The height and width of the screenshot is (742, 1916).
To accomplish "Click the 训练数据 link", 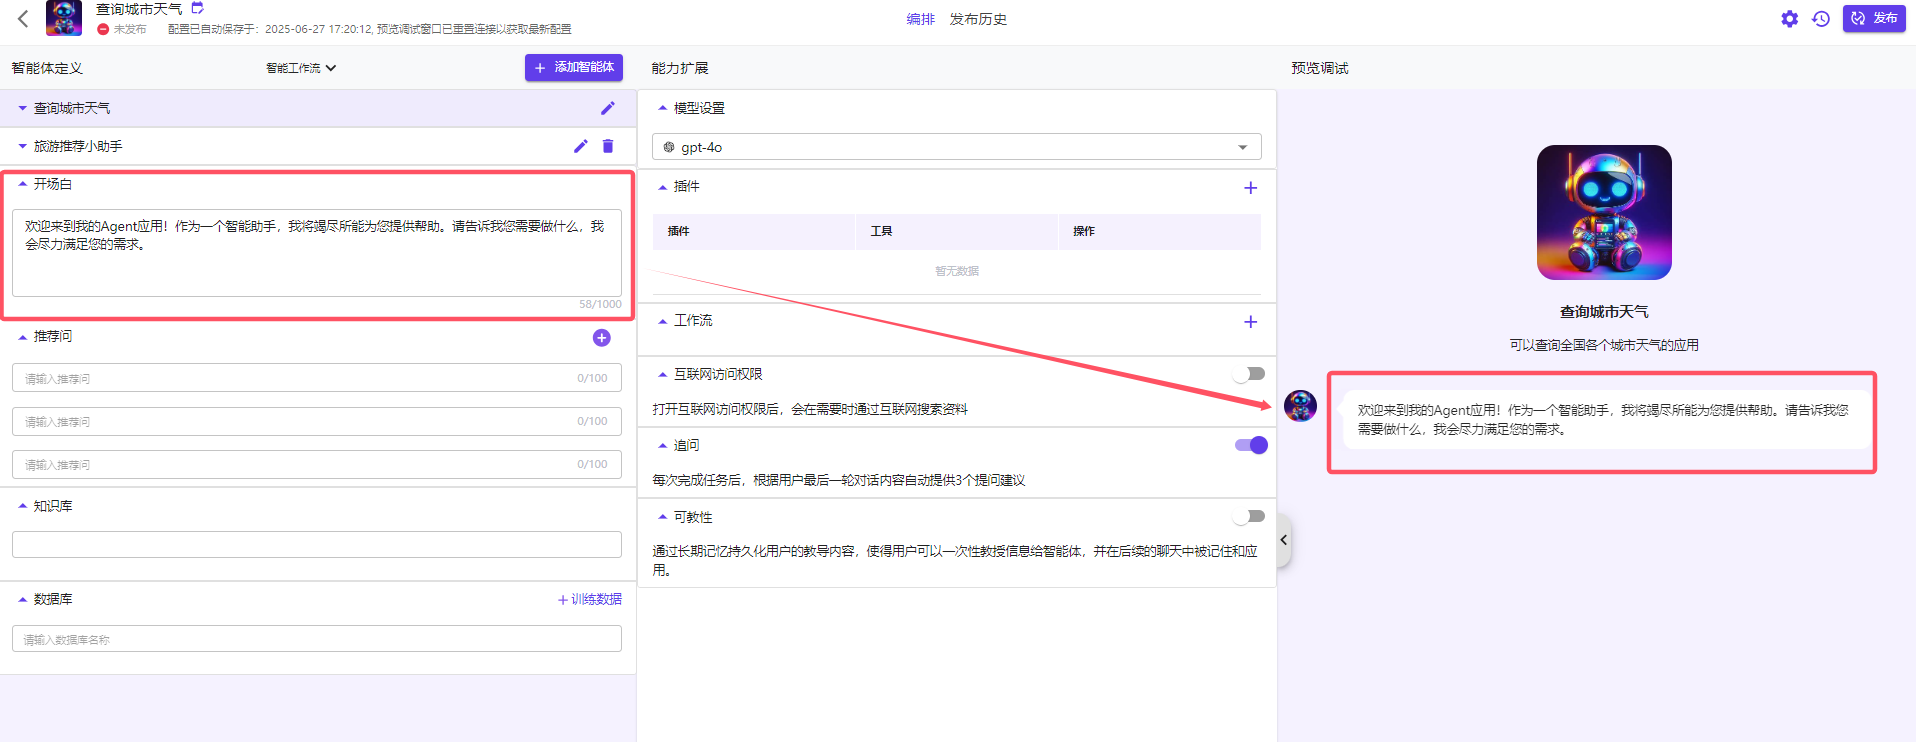I will (590, 599).
